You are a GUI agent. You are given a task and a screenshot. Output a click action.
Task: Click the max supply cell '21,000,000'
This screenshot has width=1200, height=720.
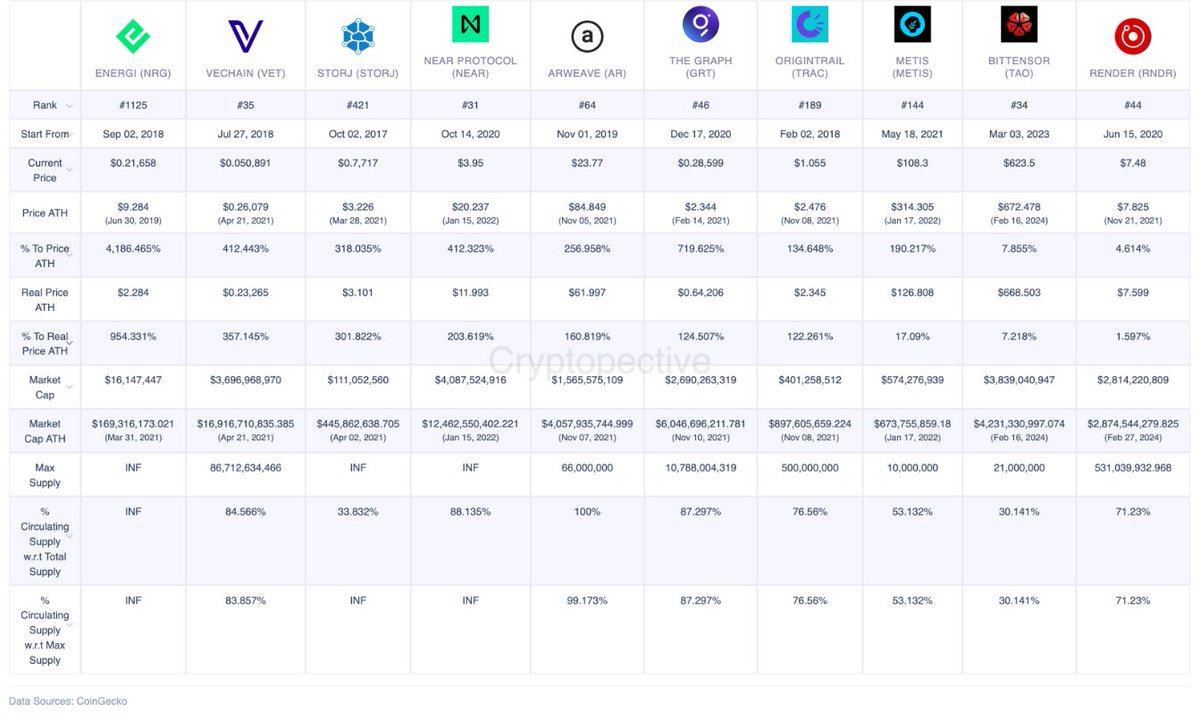click(x=1019, y=467)
